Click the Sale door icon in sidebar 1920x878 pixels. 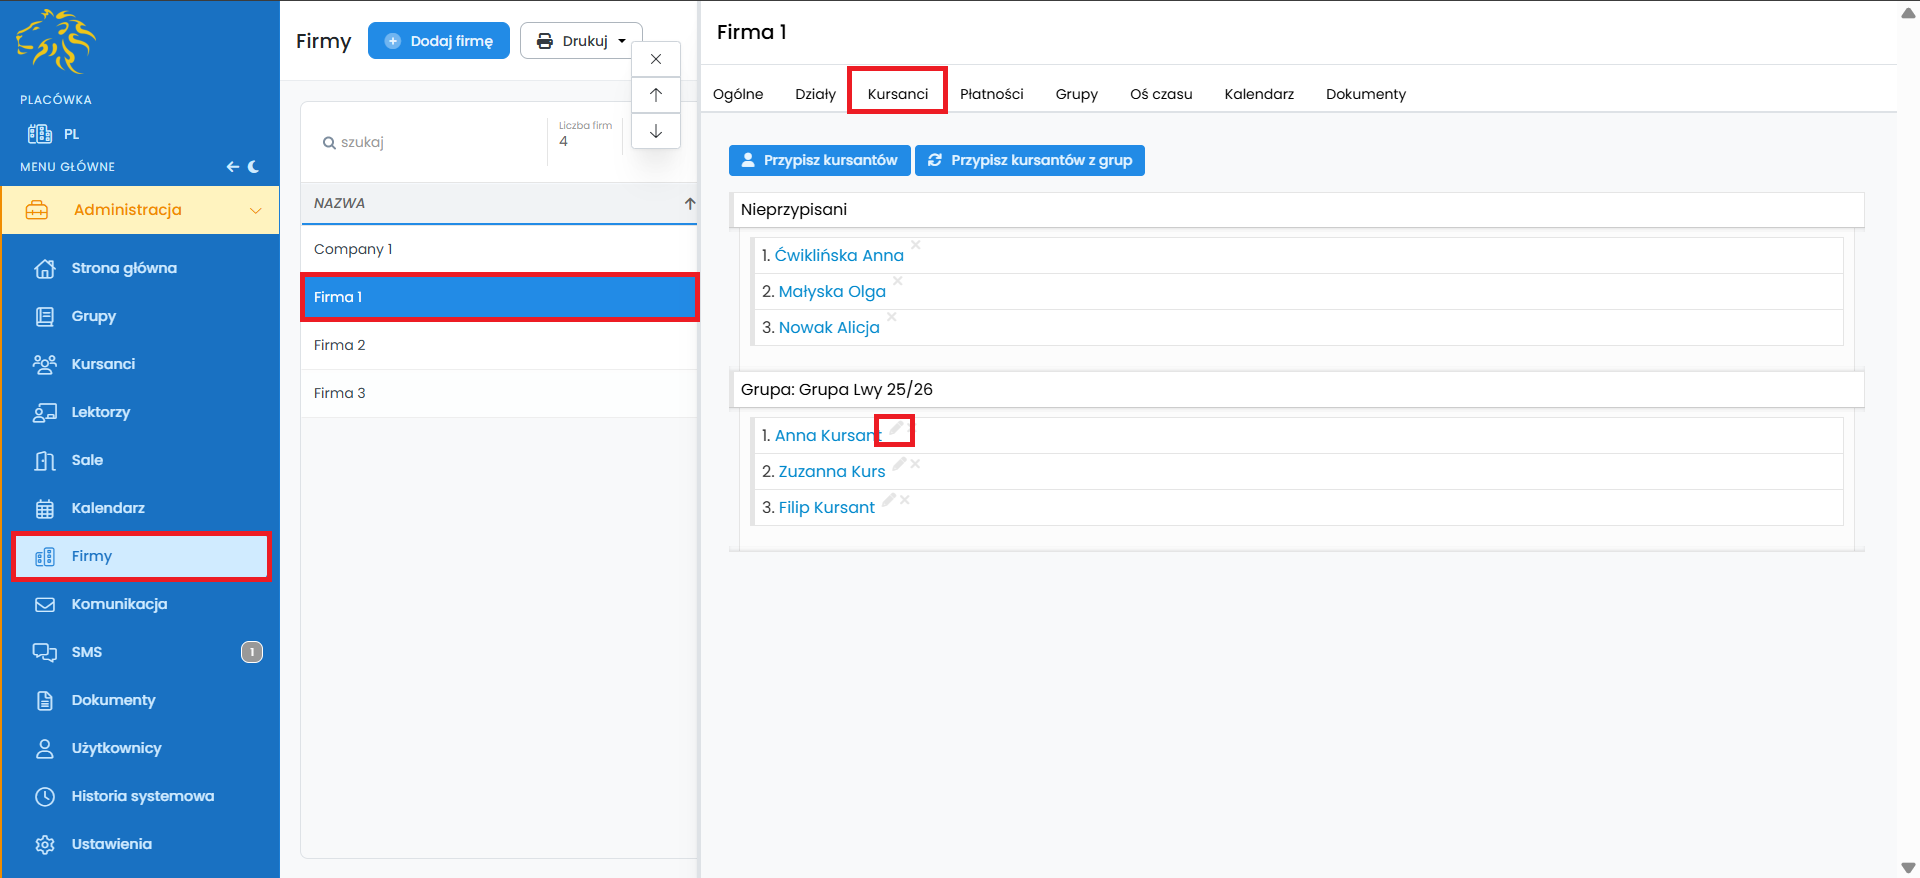[x=45, y=460]
